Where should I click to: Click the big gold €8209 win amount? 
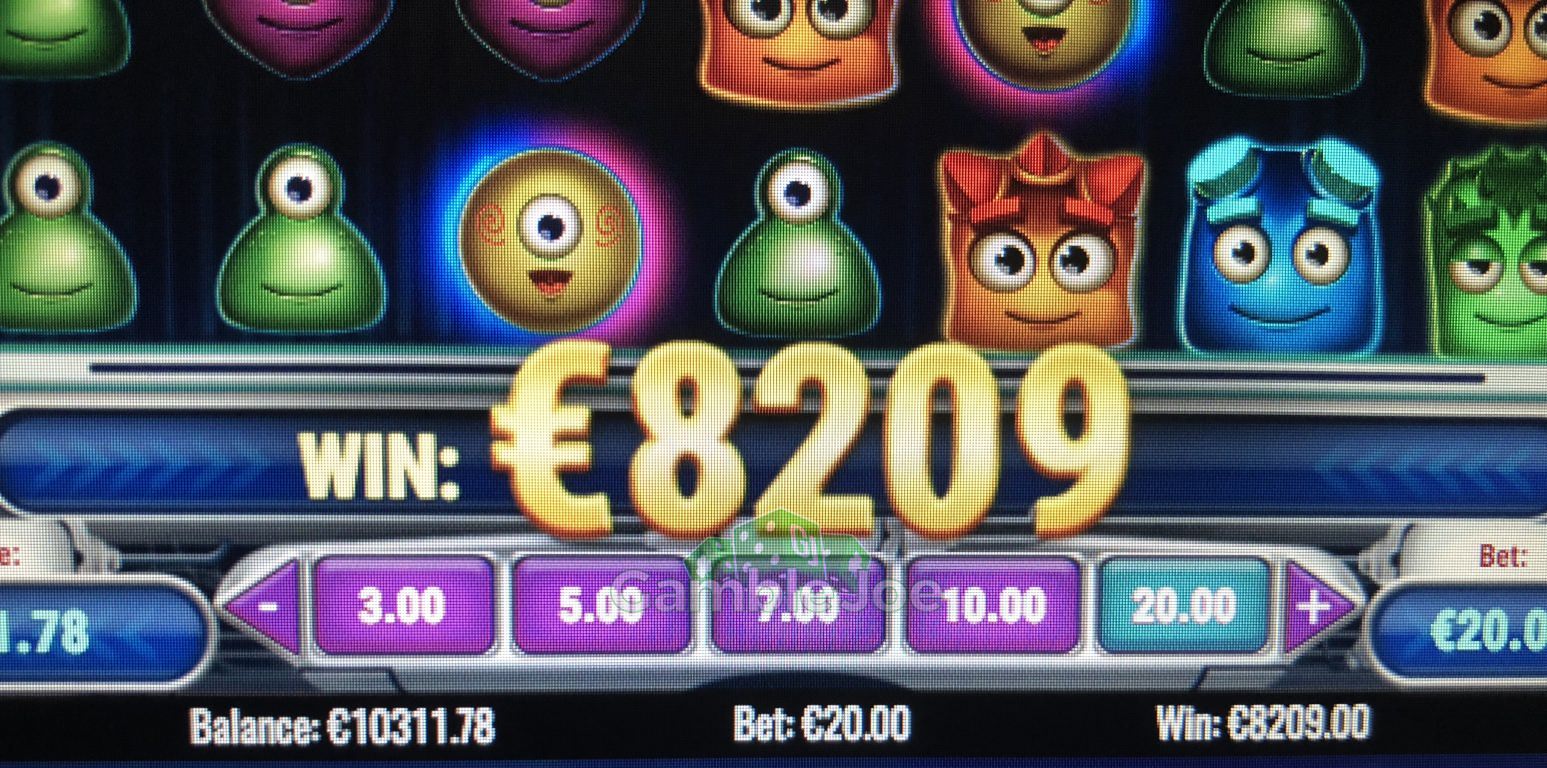[811, 440]
